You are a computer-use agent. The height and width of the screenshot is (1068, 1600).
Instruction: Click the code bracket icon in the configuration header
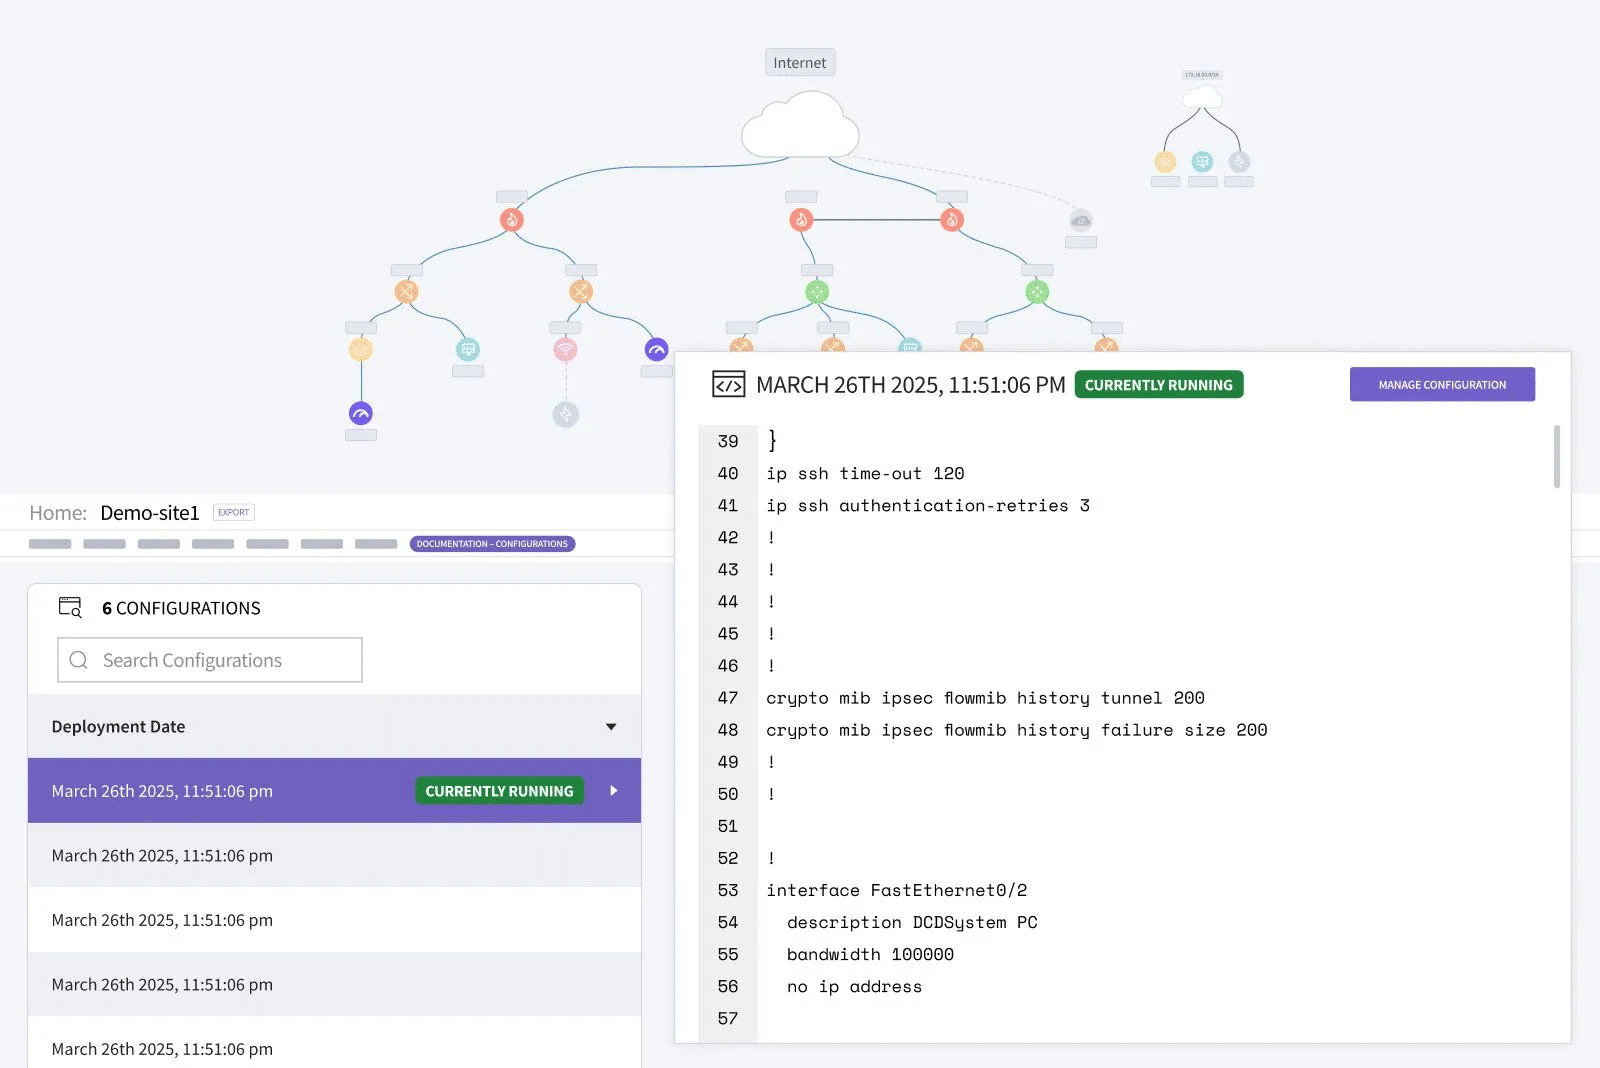pyautogui.click(x=728, y=385)
